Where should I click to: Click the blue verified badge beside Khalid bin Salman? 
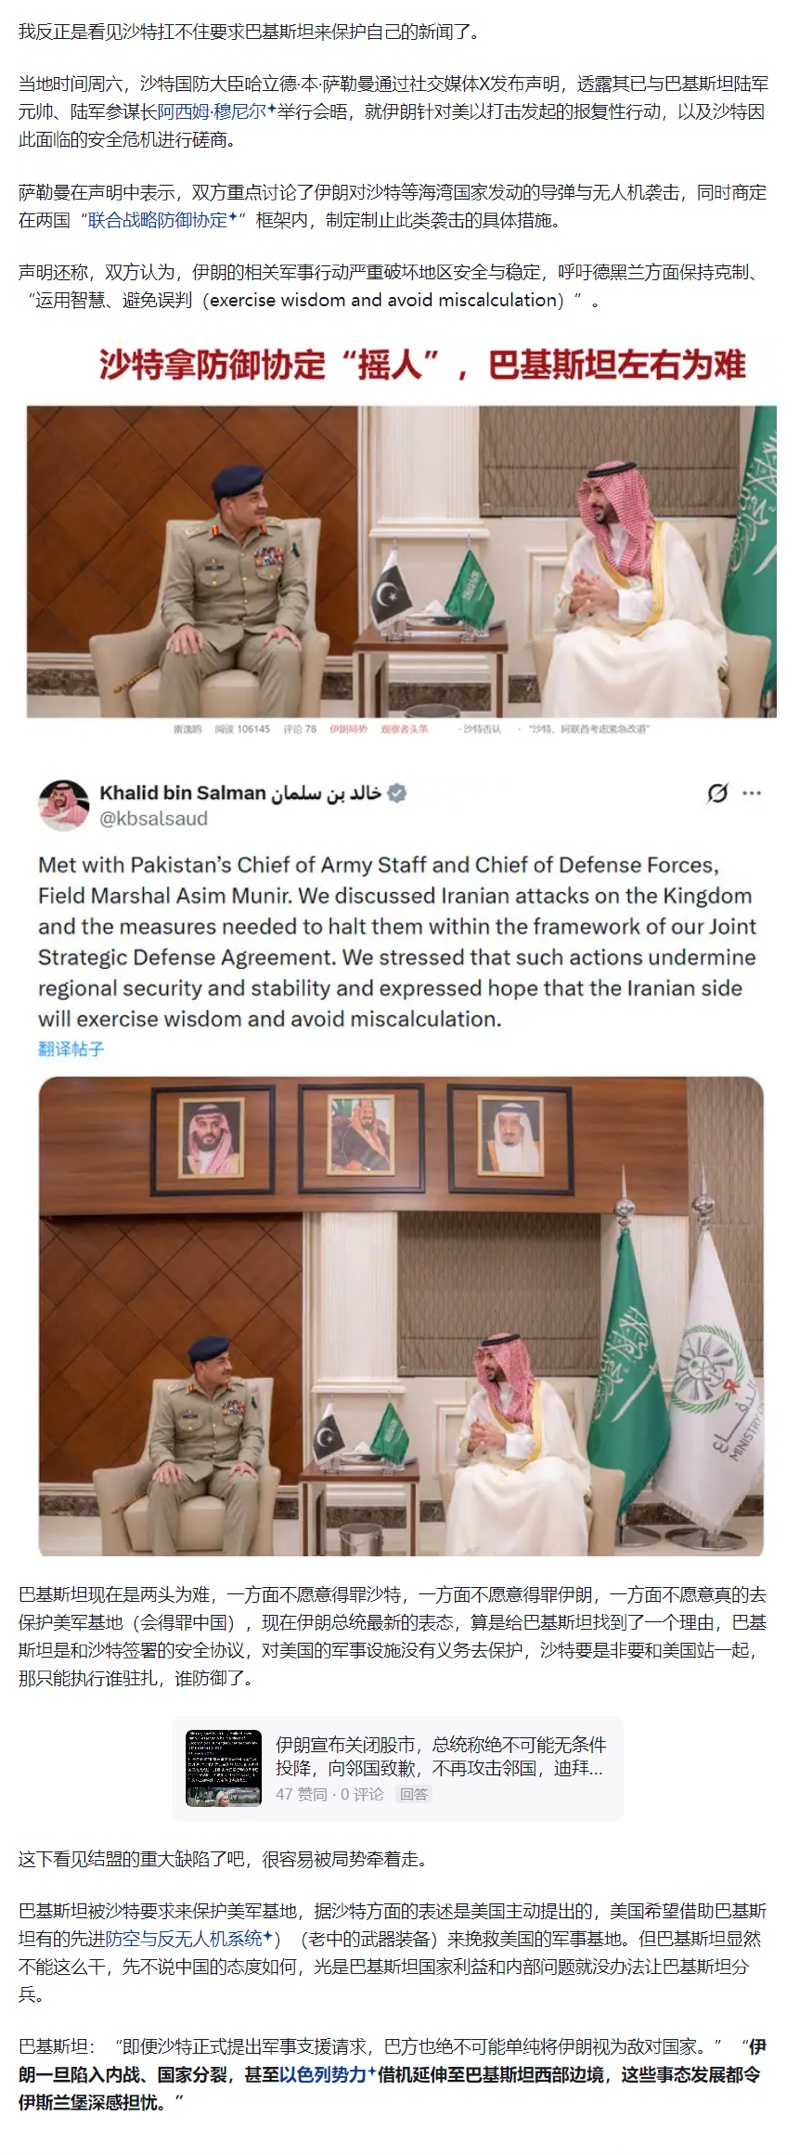(397, 793)
